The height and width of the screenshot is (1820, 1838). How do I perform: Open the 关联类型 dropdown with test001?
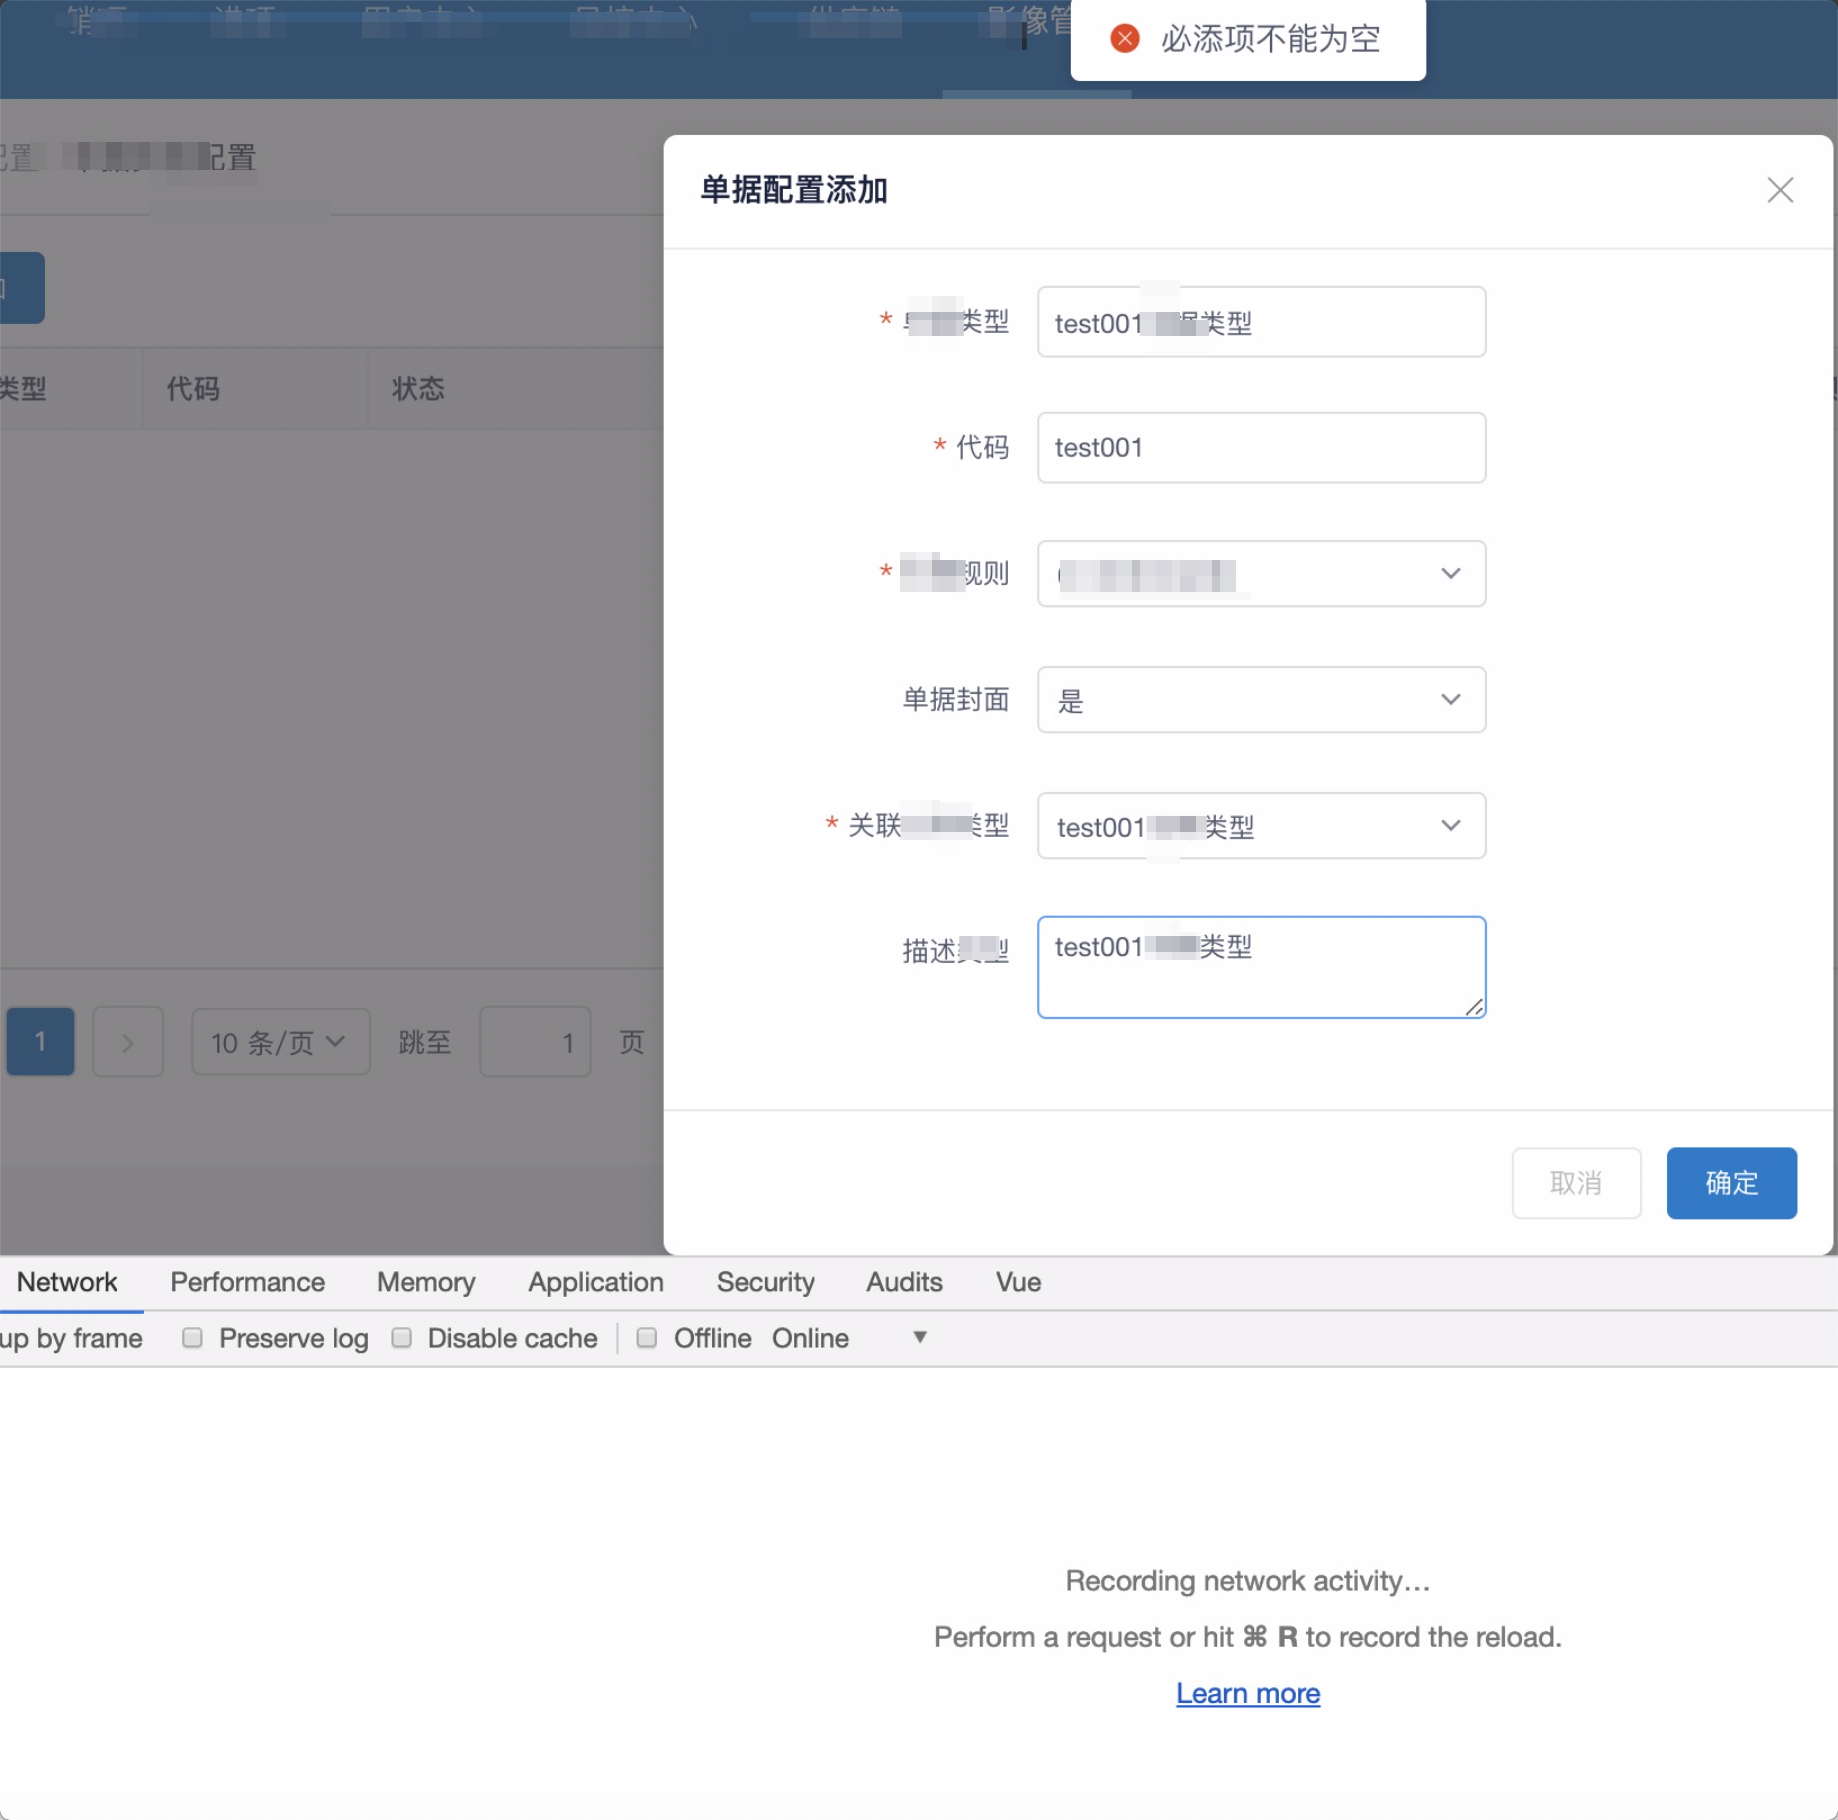(x=1261, y=826)
